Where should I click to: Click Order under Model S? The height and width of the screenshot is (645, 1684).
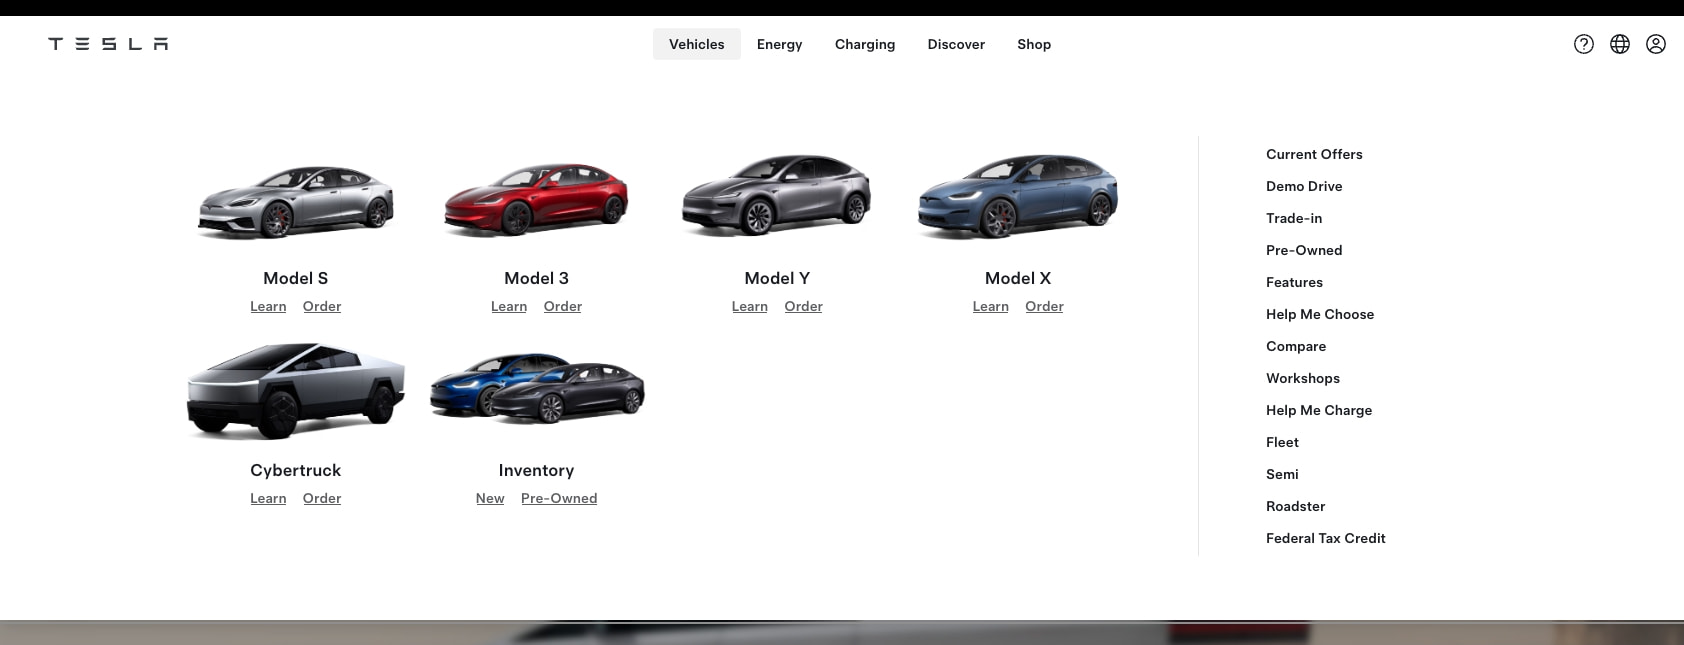[322, 306]
